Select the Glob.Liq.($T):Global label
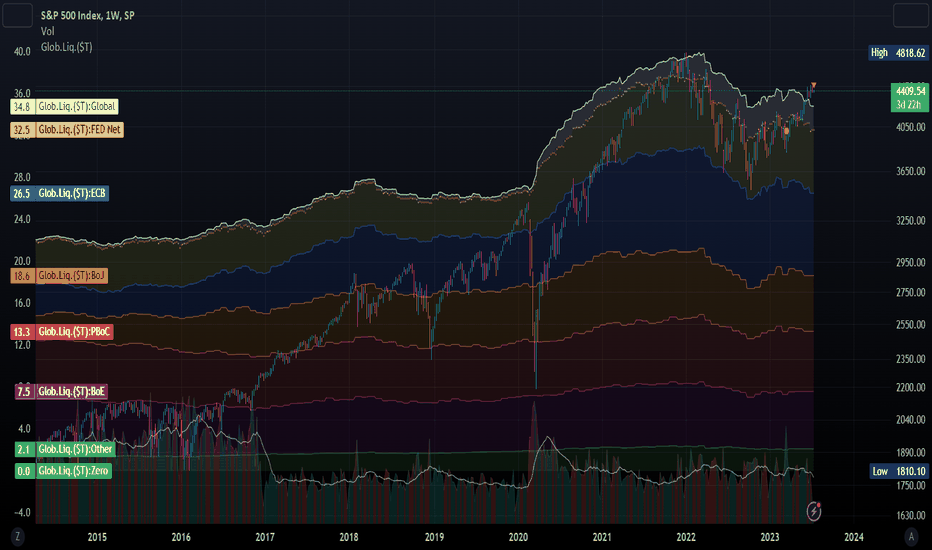 (77, 106)
